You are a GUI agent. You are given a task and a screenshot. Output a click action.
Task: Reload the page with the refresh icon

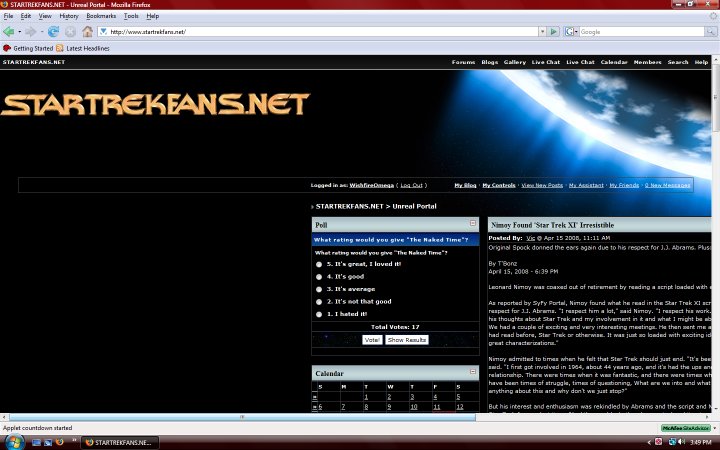[x=53, y=32]
